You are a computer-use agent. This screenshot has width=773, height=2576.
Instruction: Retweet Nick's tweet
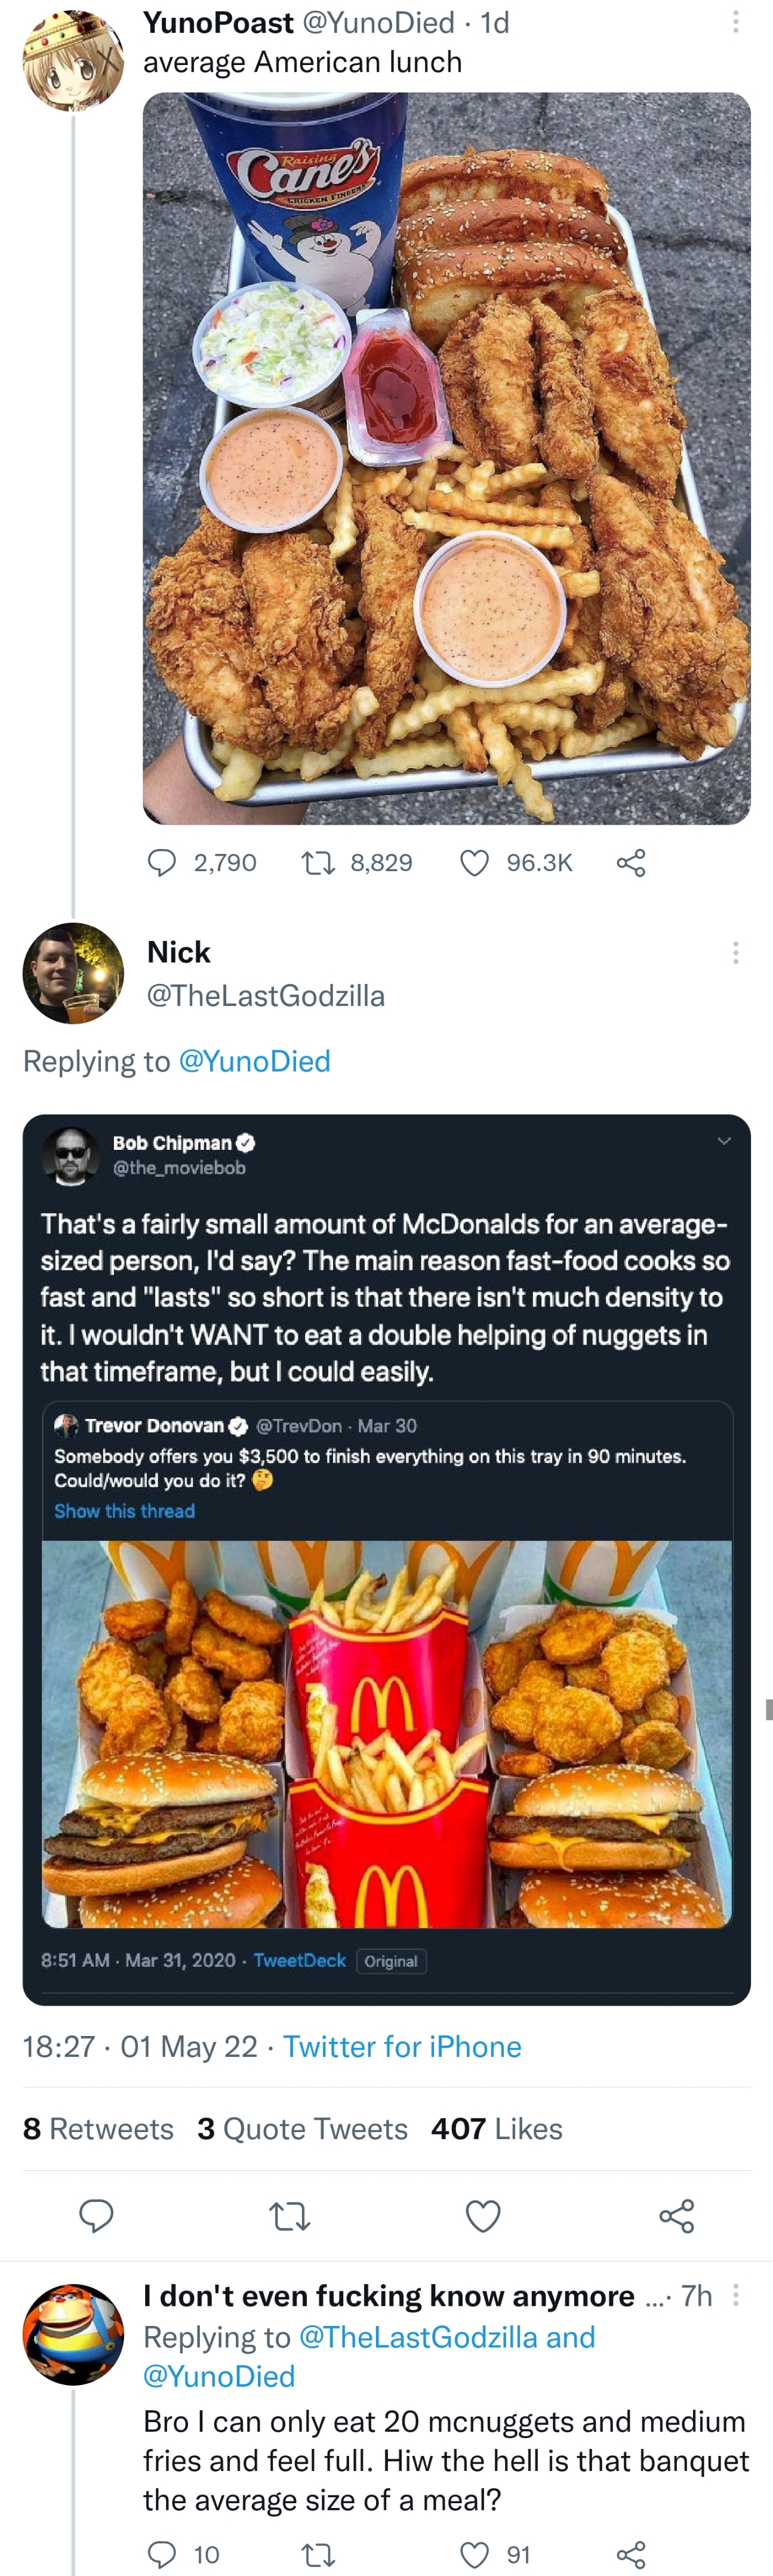(x=290, y=2216)
